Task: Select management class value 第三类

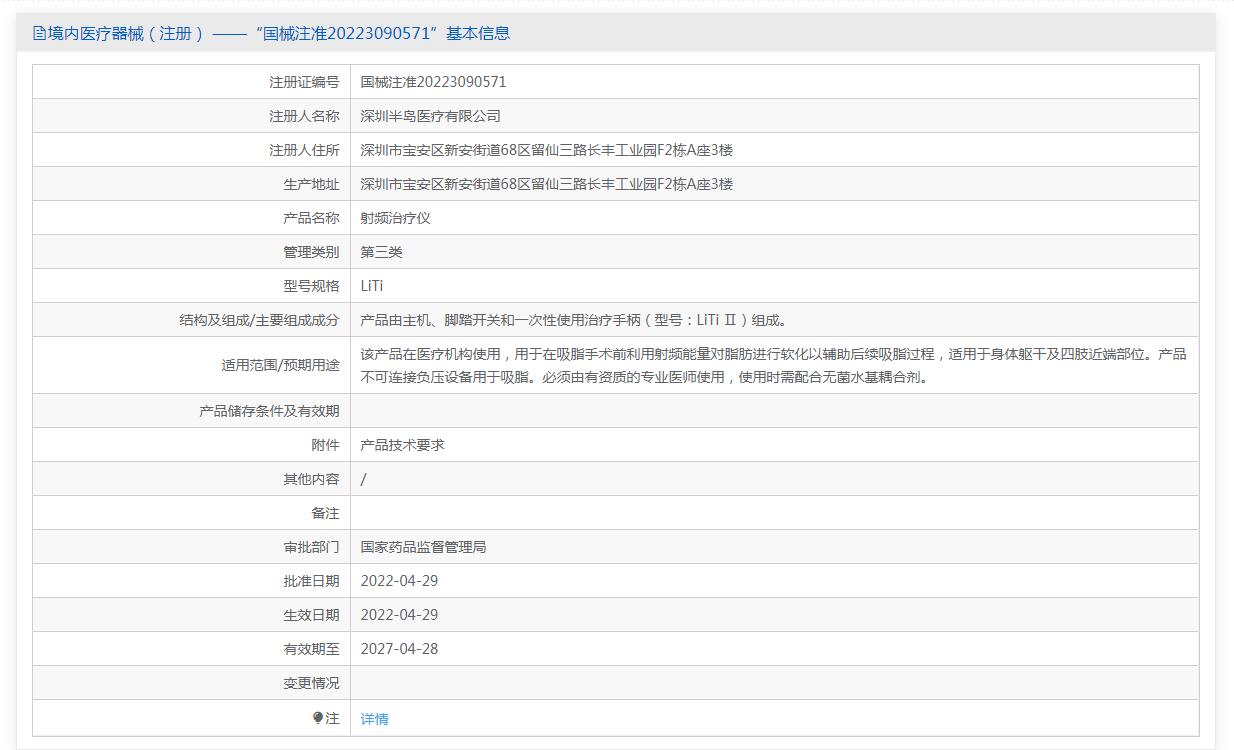Action: click(381, 252)
